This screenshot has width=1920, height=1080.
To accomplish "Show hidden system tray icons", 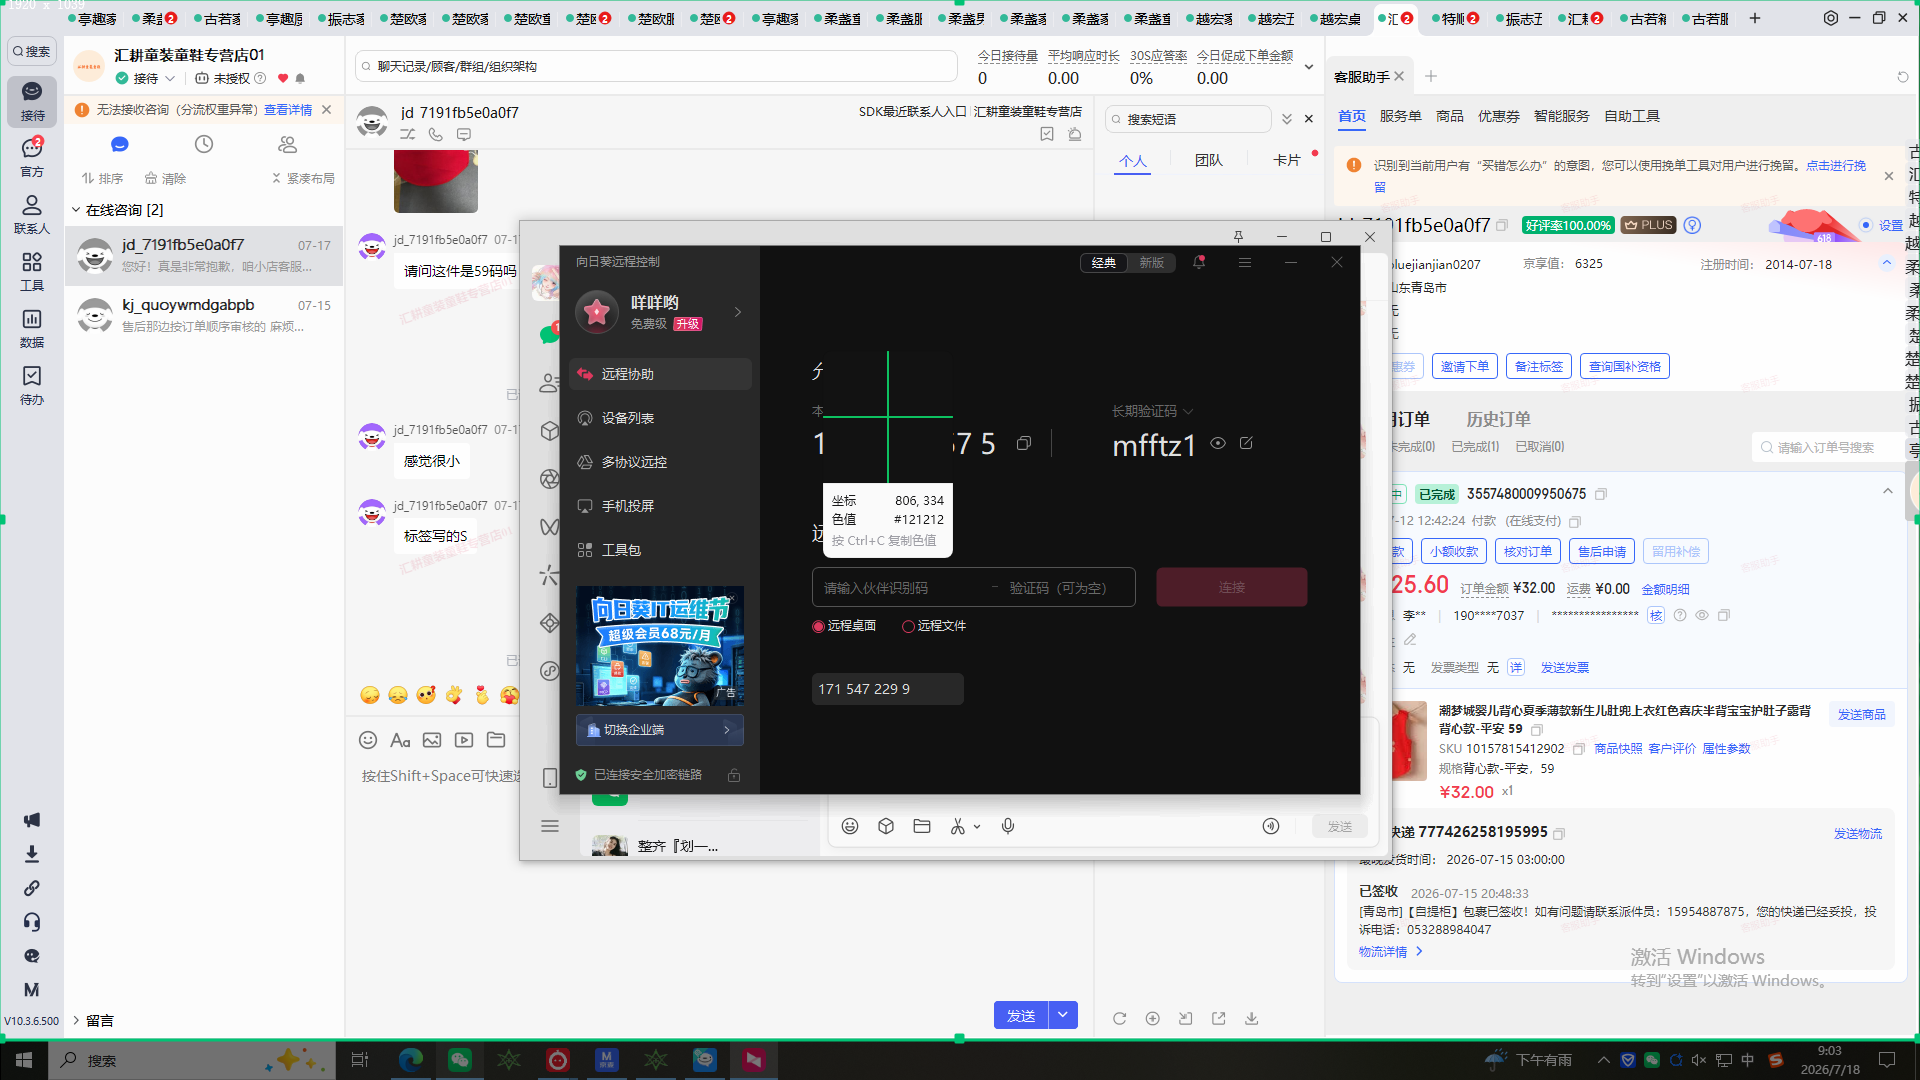I will point(1604,1060).
